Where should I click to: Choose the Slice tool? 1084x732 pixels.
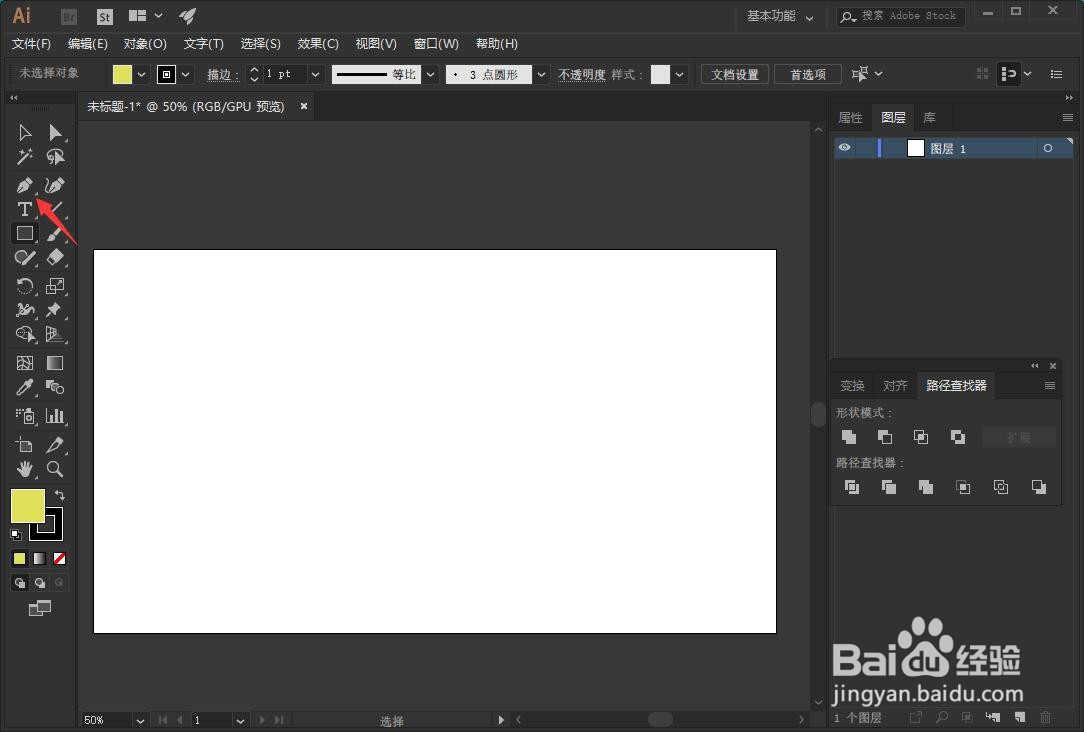[x=55, y=444]
